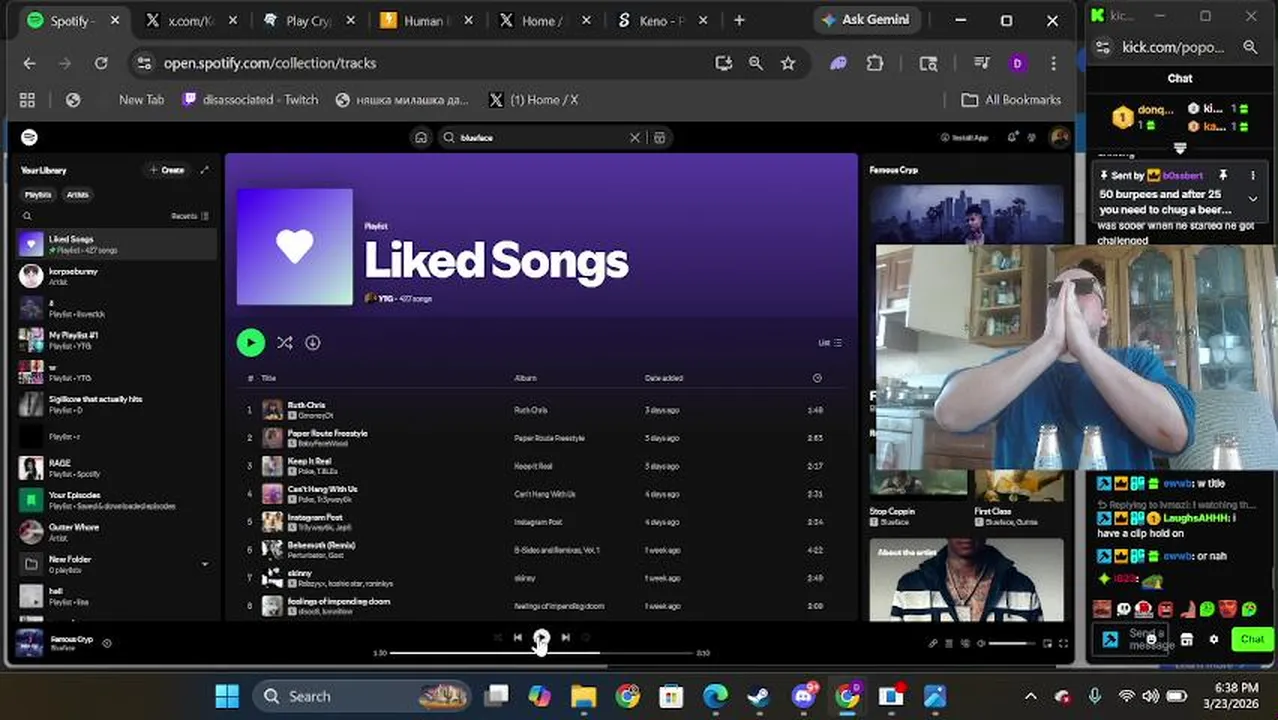Expand pinned message chevron in Kick chat

[x=1253, y=199]
